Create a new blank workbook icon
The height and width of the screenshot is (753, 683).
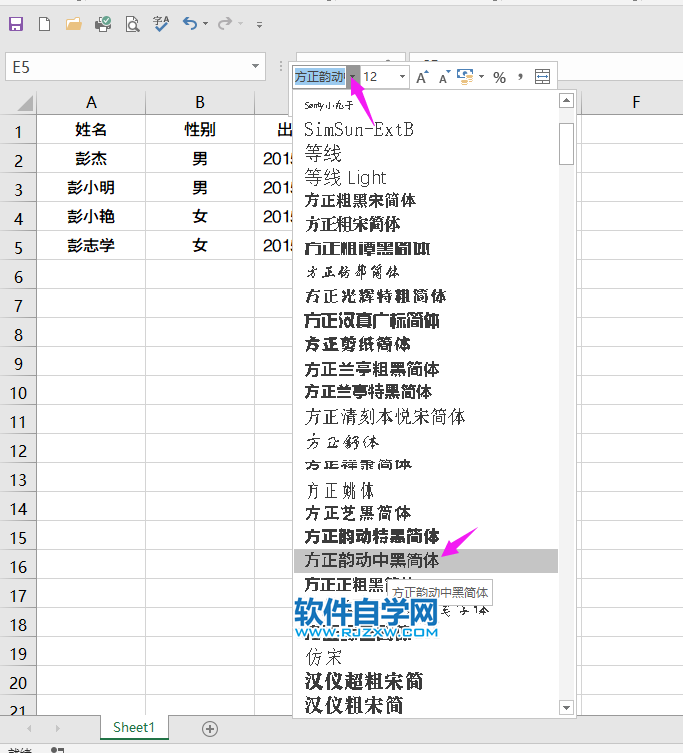(44, 24)
